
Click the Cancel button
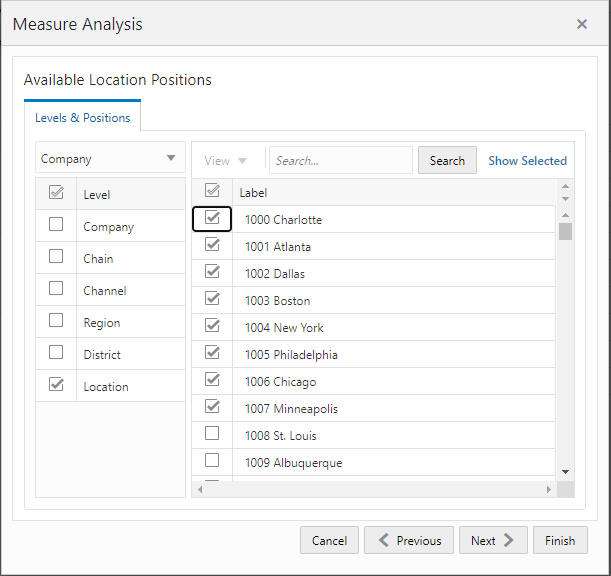(329, 540)
